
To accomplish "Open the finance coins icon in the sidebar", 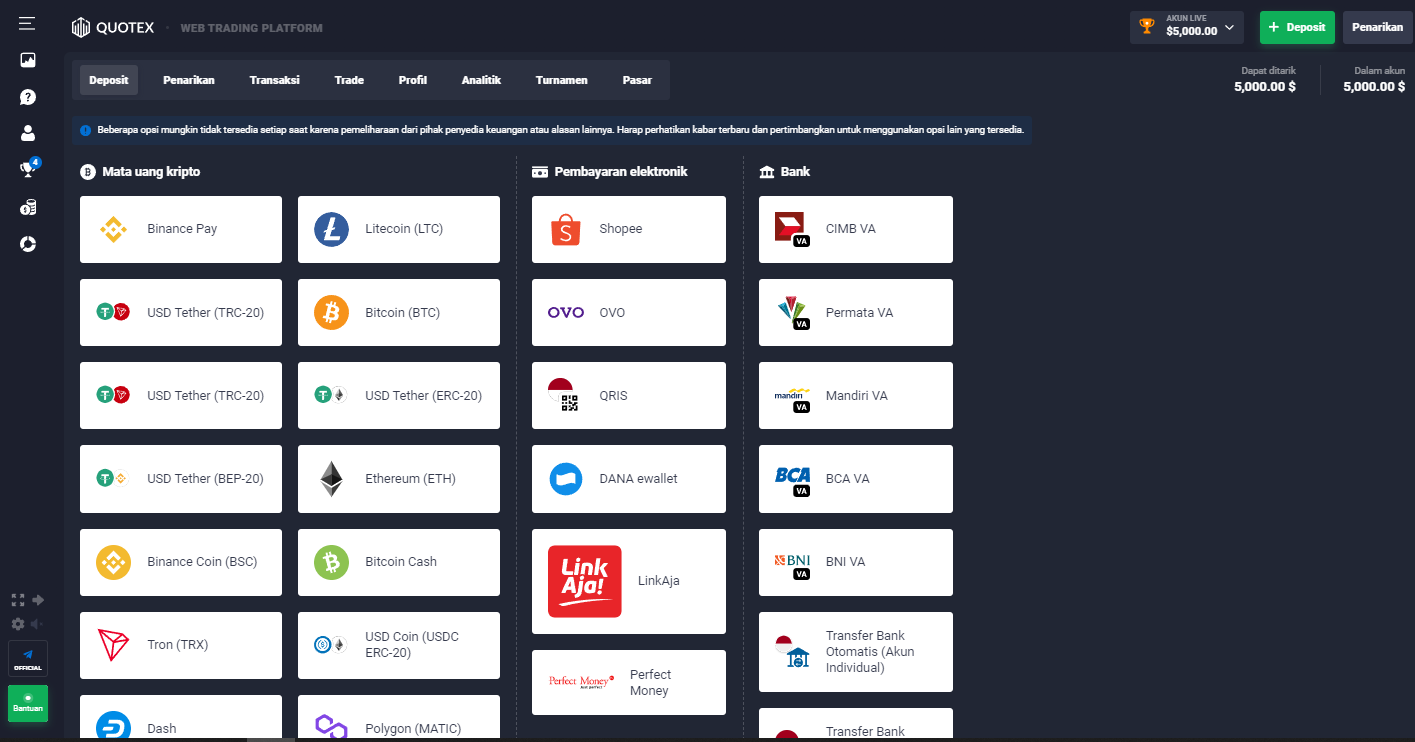I will (28, 207).
